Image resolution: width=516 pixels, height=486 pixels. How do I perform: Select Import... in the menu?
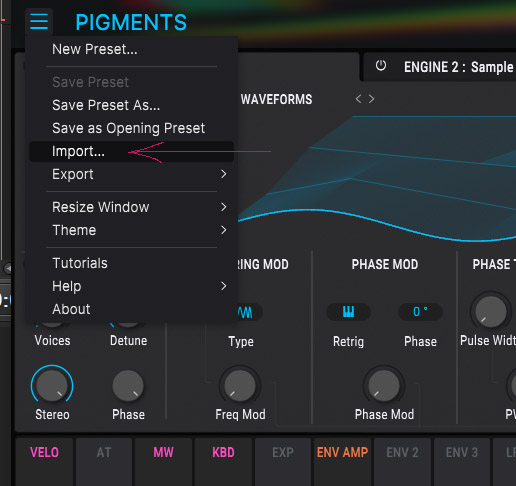click(131, 151)
